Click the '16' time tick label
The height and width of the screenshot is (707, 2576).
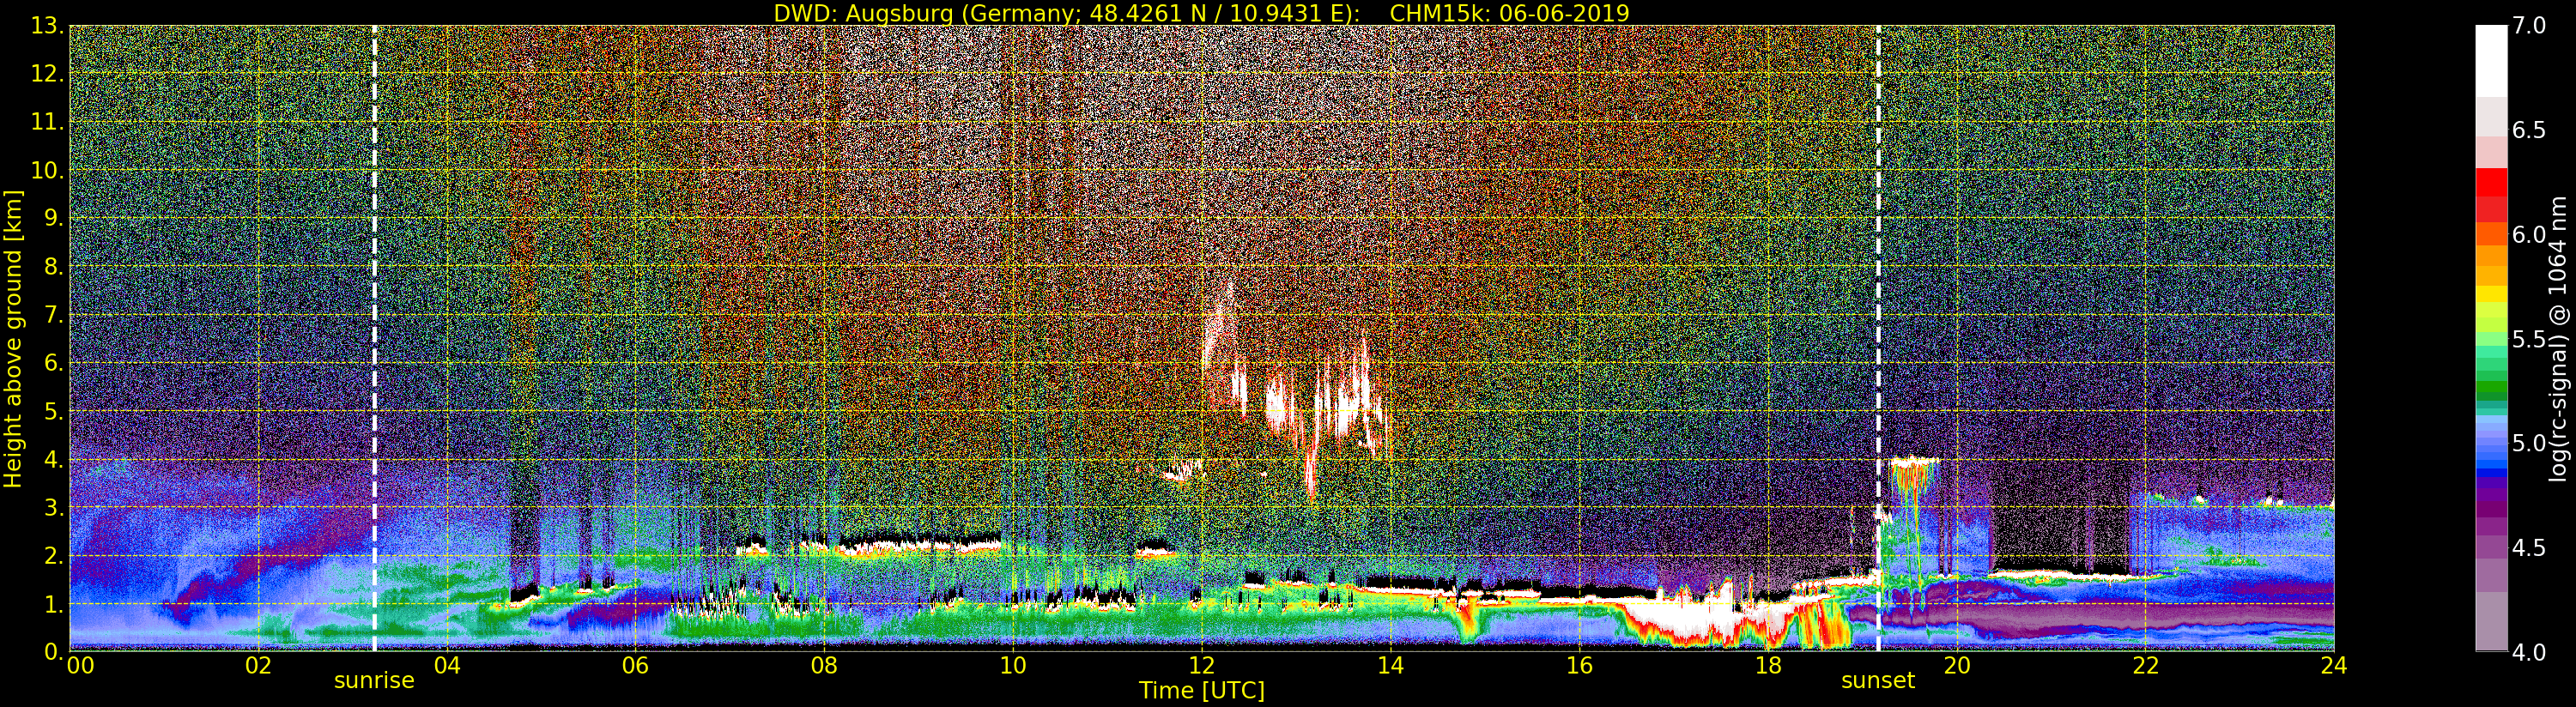(1578, 665)
